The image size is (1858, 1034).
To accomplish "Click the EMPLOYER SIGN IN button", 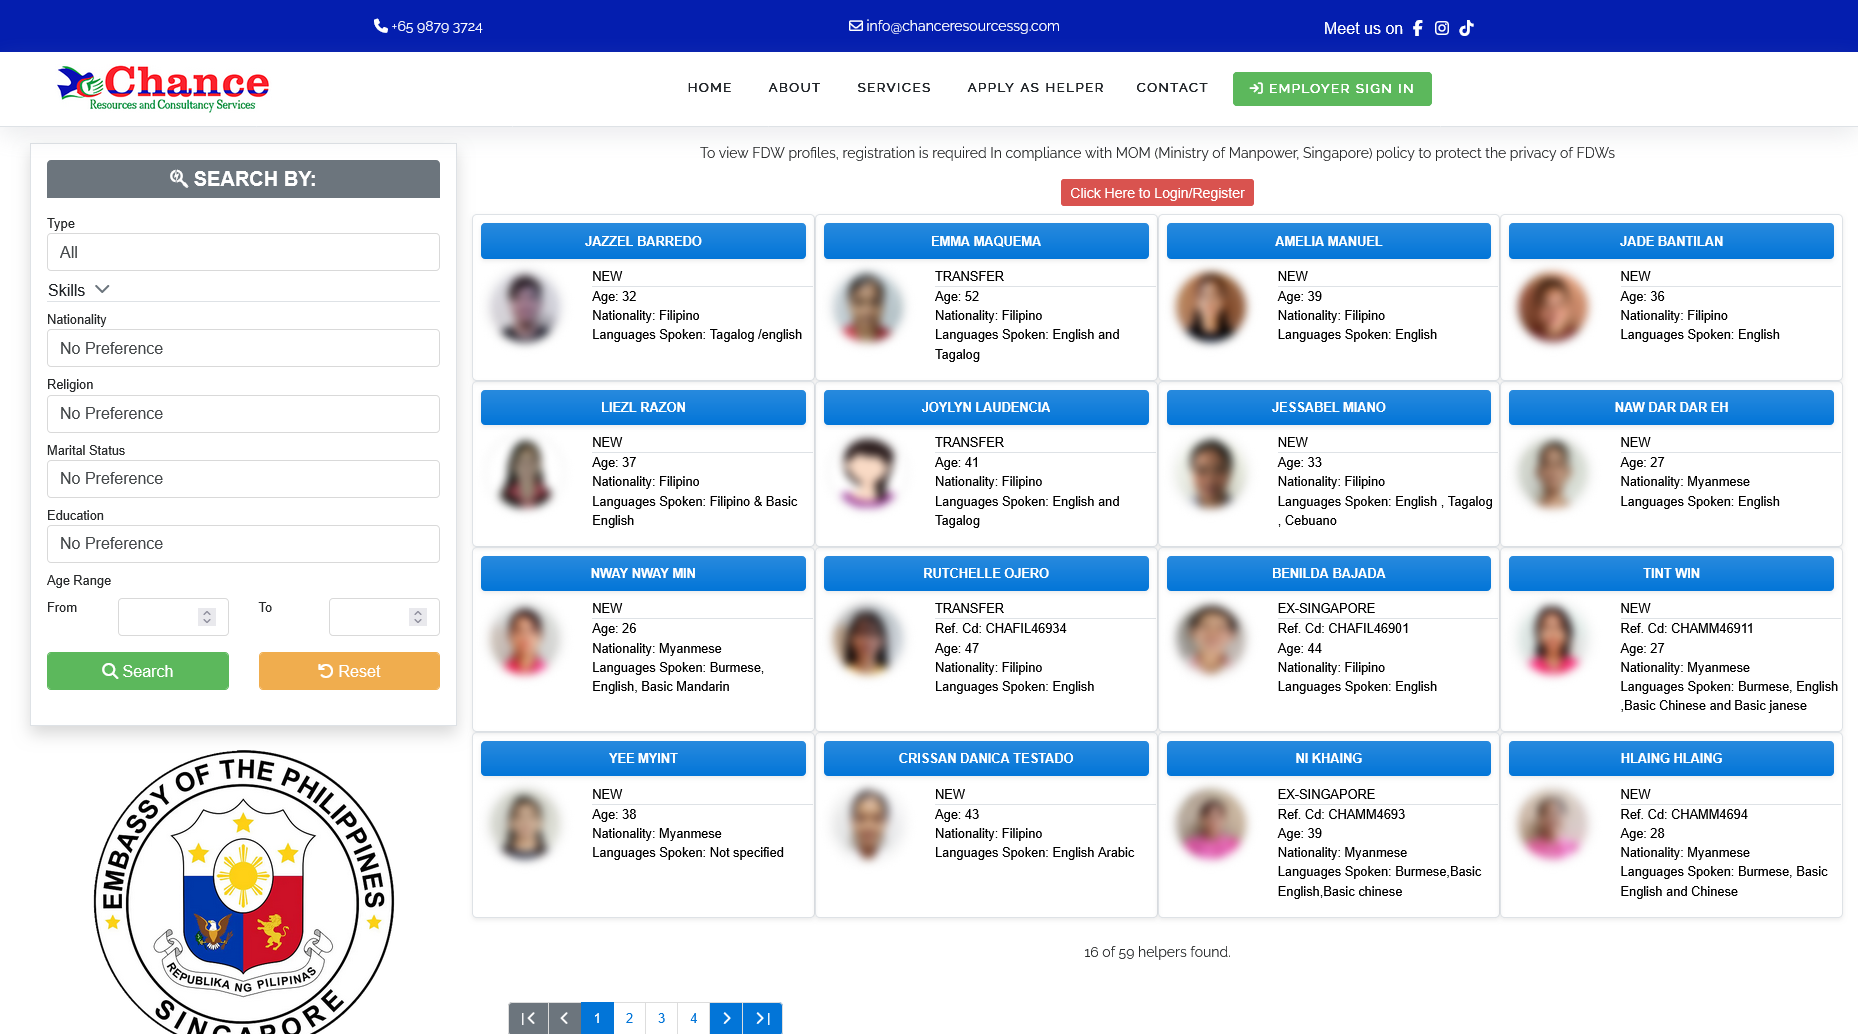I will pyautogui.click(x=1332, y=89).
